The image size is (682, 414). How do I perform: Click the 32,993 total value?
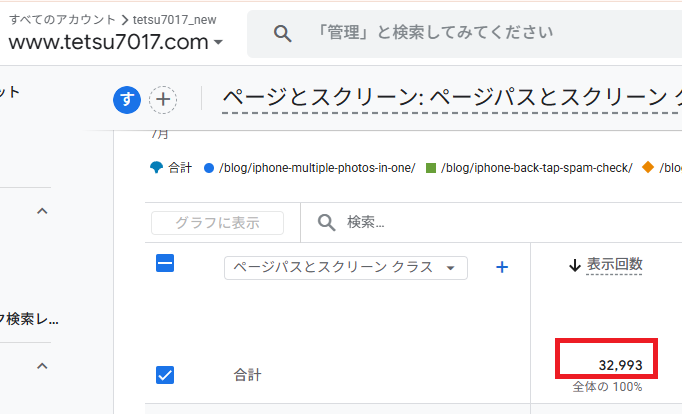pyautogui.click(x=620, y=365)
